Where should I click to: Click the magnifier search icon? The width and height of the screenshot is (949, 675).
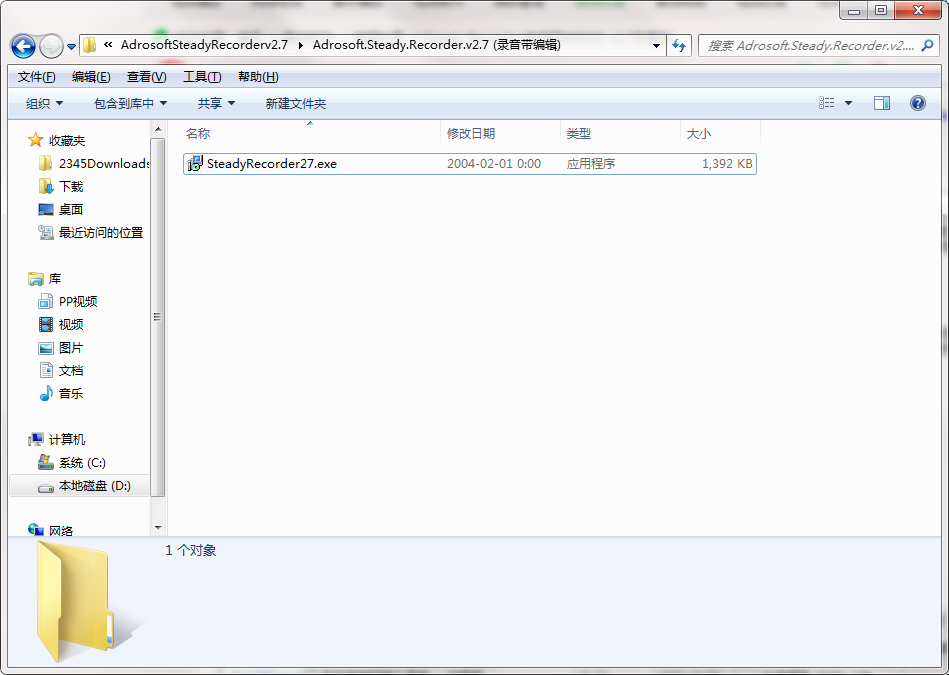point(927,45)
